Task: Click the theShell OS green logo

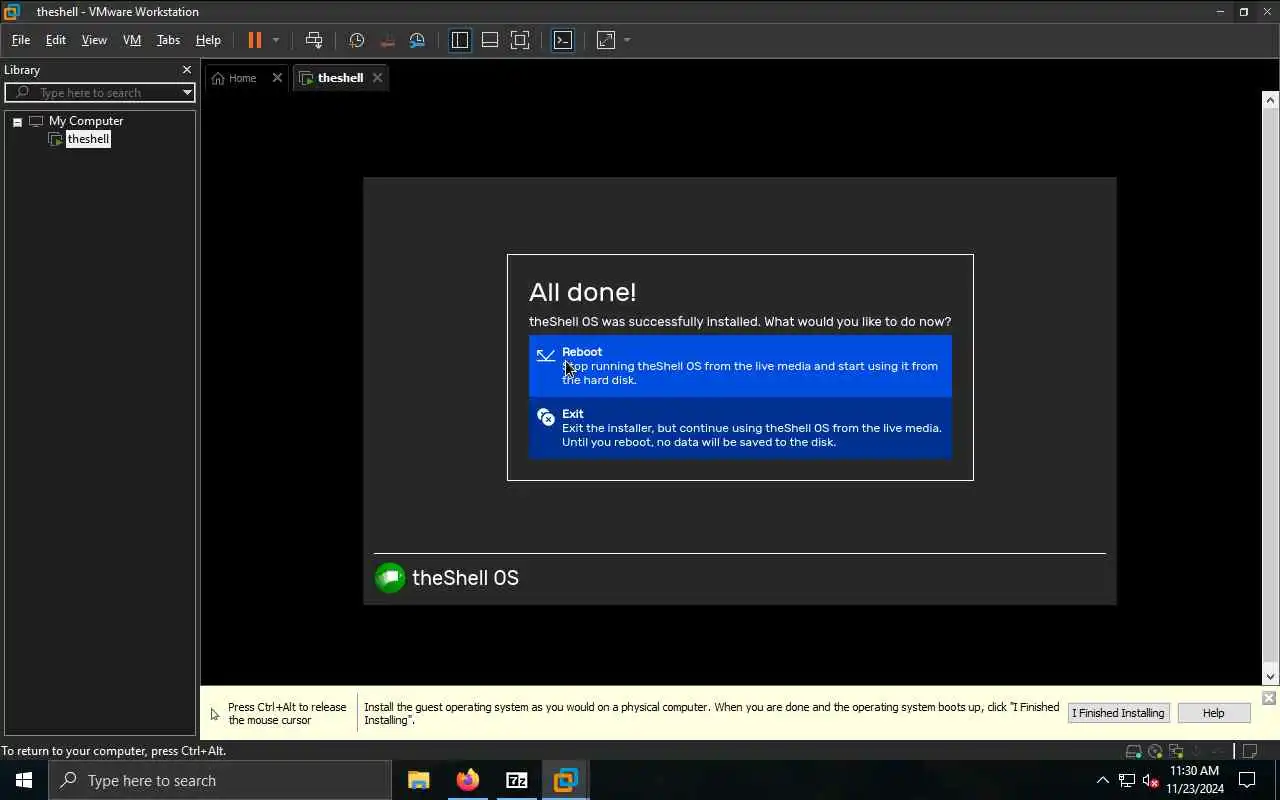Action: pos(390,578)
